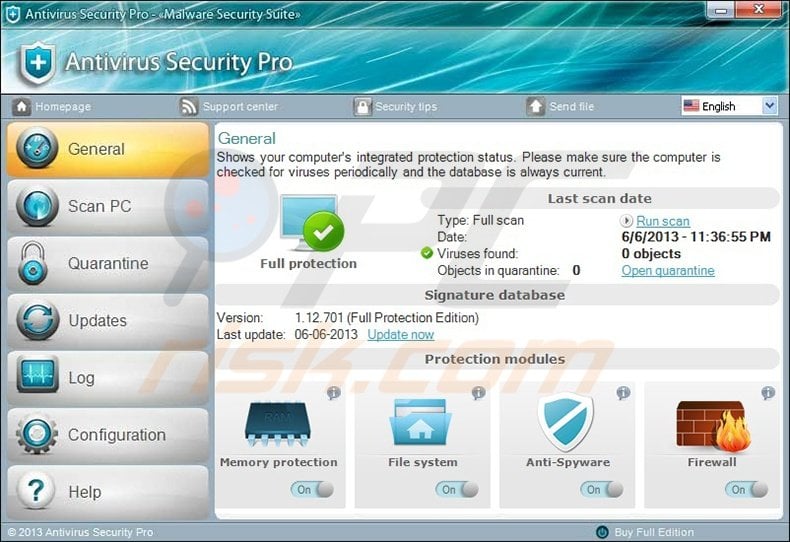
Task: Click the Quarantine padlock icon
Action: click(x=33, y=263)
